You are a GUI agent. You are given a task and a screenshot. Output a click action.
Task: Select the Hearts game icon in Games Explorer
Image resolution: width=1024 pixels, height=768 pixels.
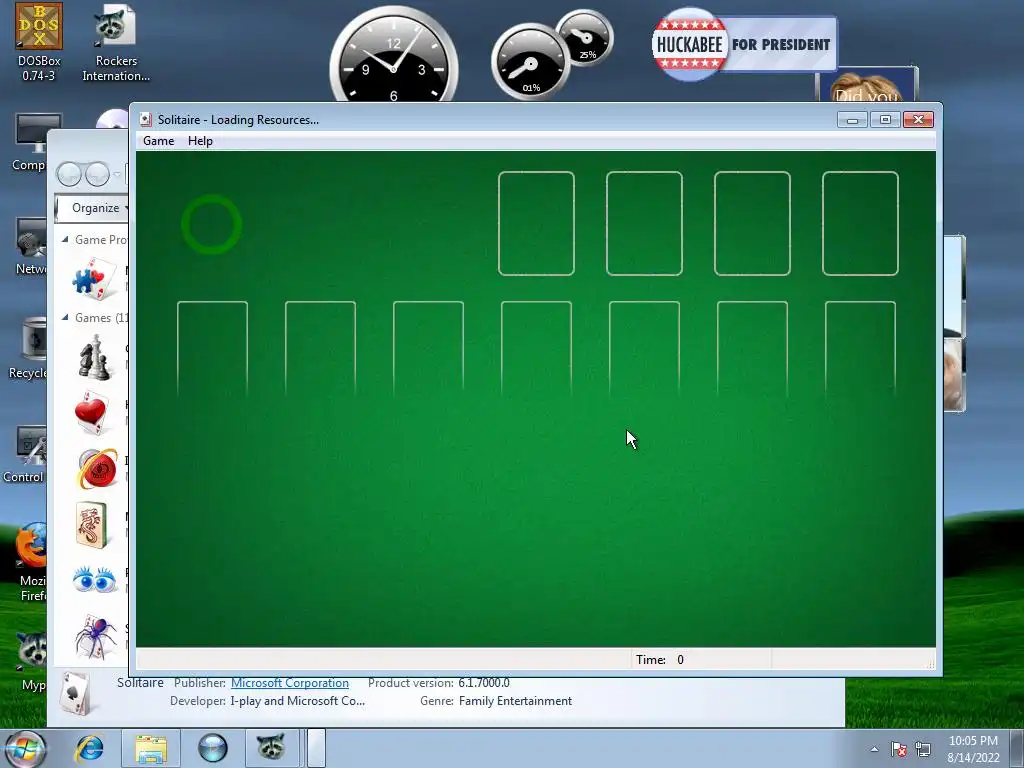91,412
